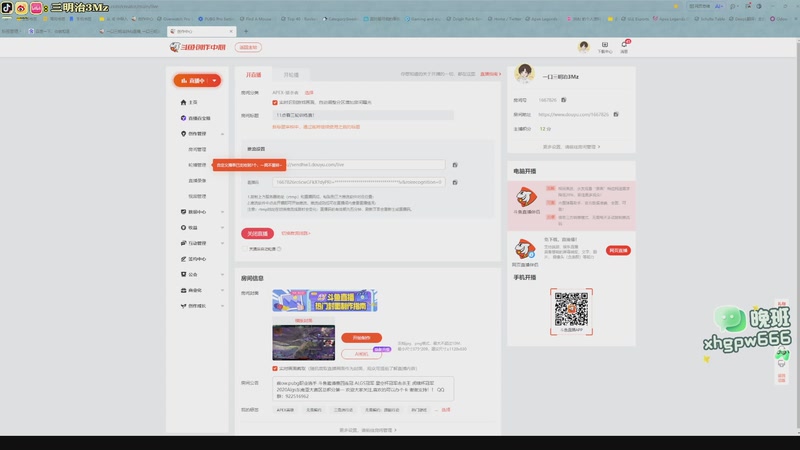Click the red select link after room tags
800x450 pixels.
point(446,410)
